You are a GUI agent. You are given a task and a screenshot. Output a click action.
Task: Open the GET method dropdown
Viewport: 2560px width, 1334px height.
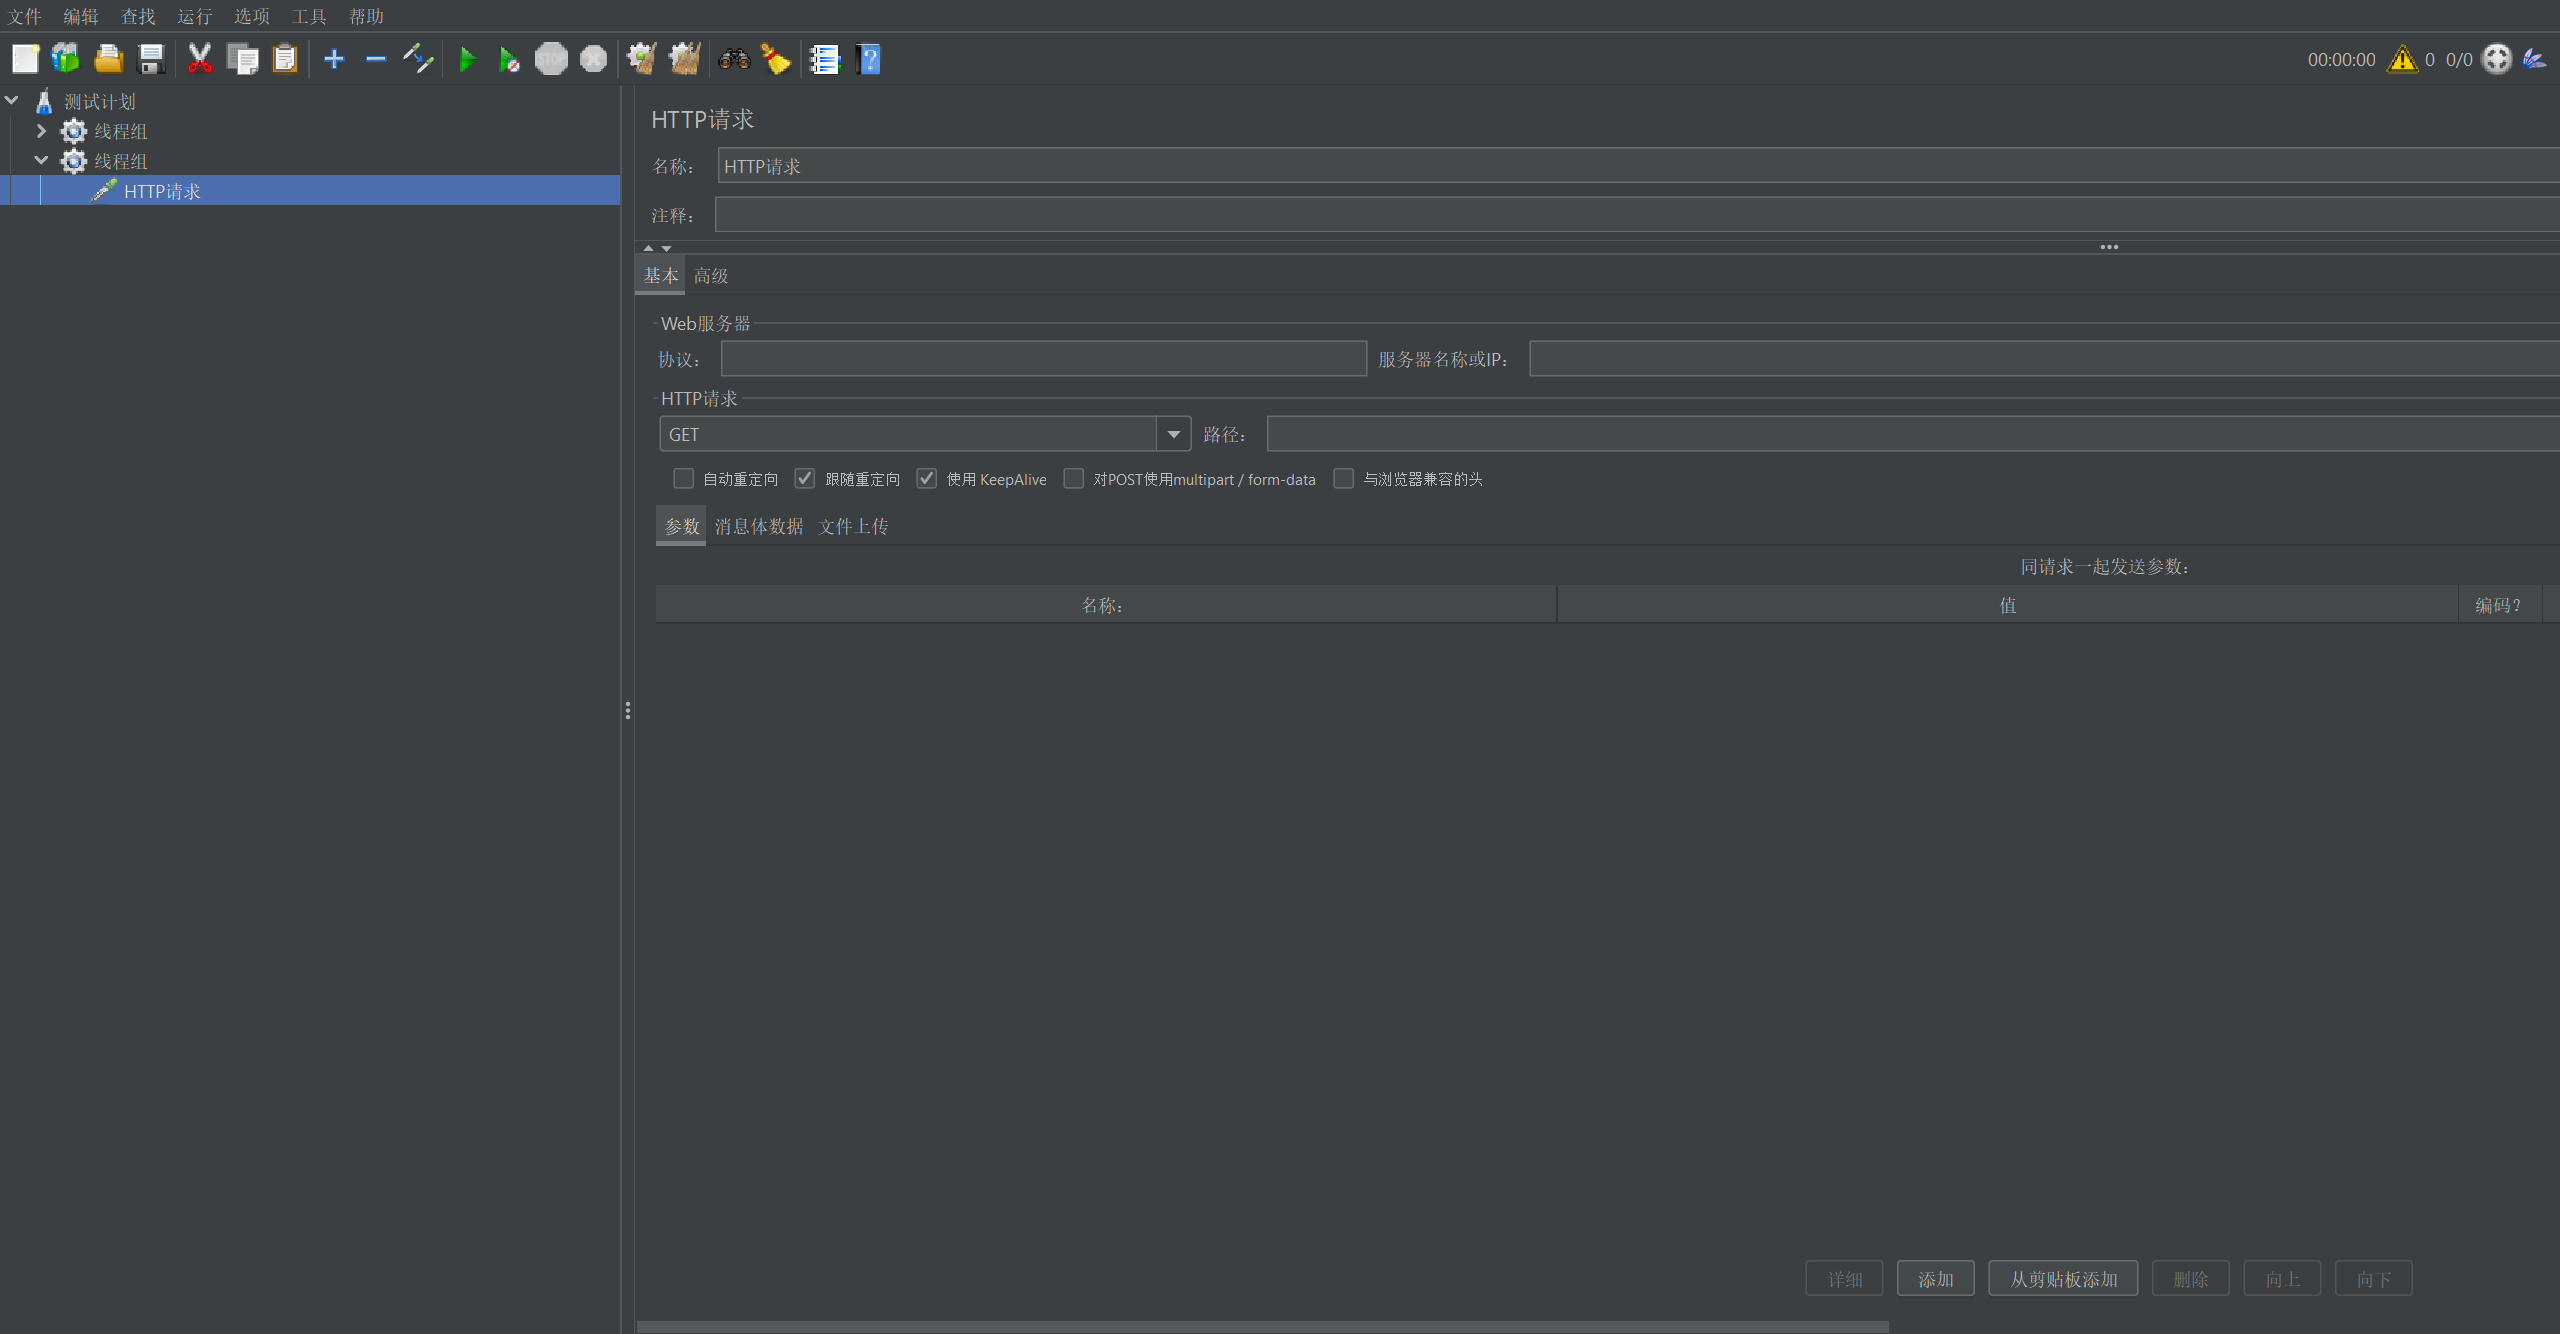coord(1174,434)
